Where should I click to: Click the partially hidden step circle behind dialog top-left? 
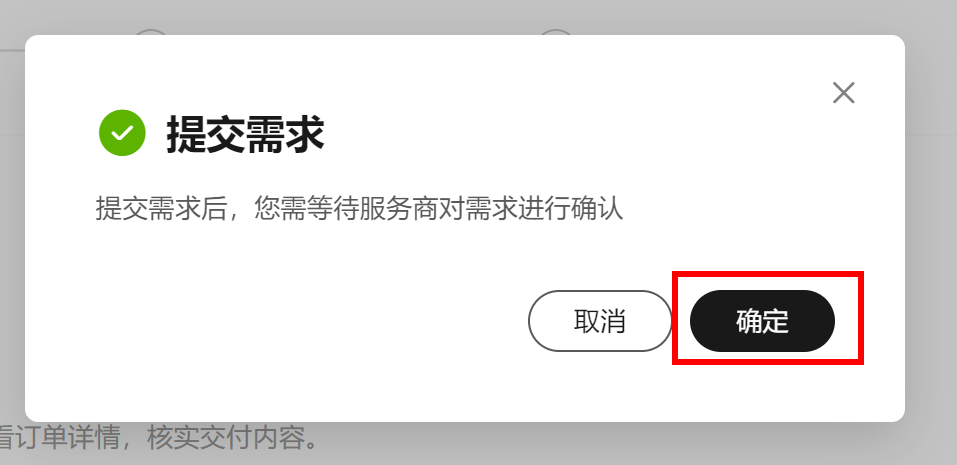pos(151,32)
